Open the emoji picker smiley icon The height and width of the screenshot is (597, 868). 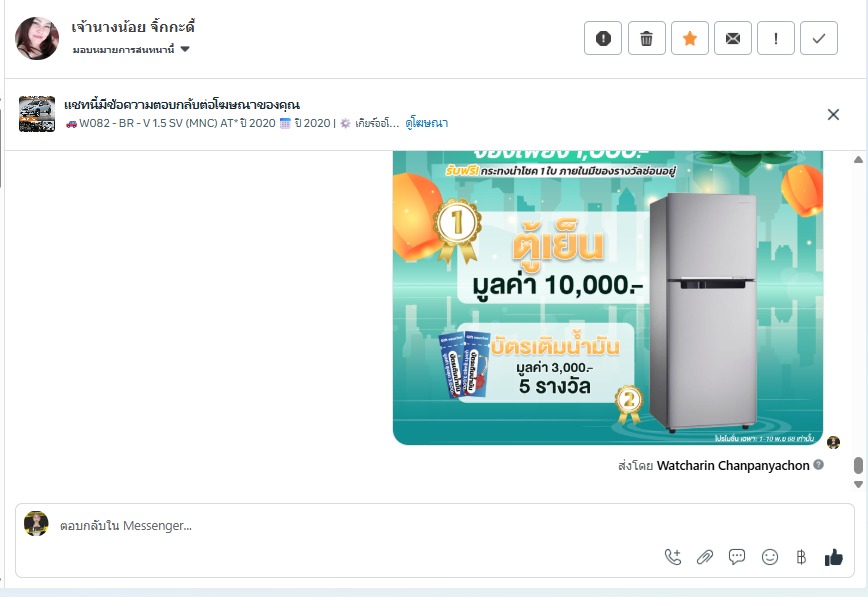[x=769, y=557]
